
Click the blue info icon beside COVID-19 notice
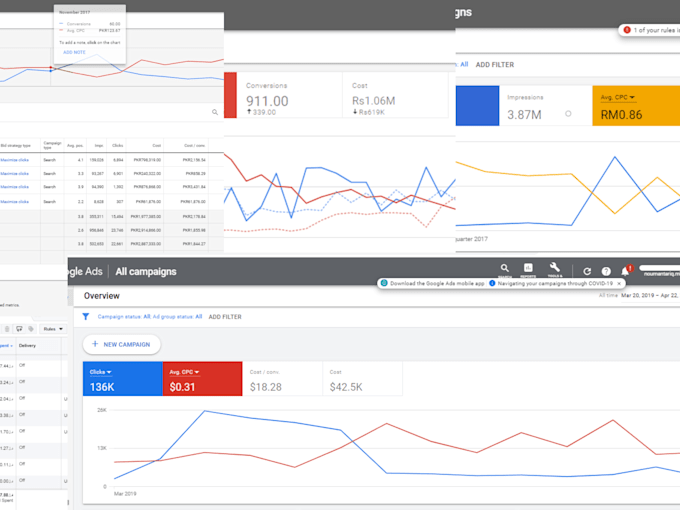click(492, 283)
